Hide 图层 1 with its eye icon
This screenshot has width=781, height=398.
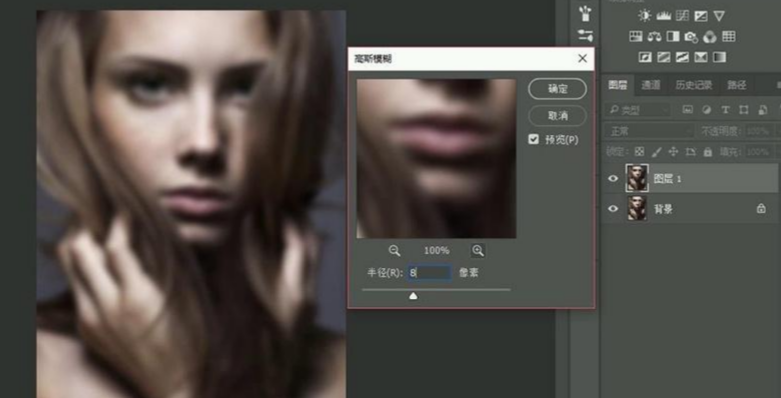613,178
